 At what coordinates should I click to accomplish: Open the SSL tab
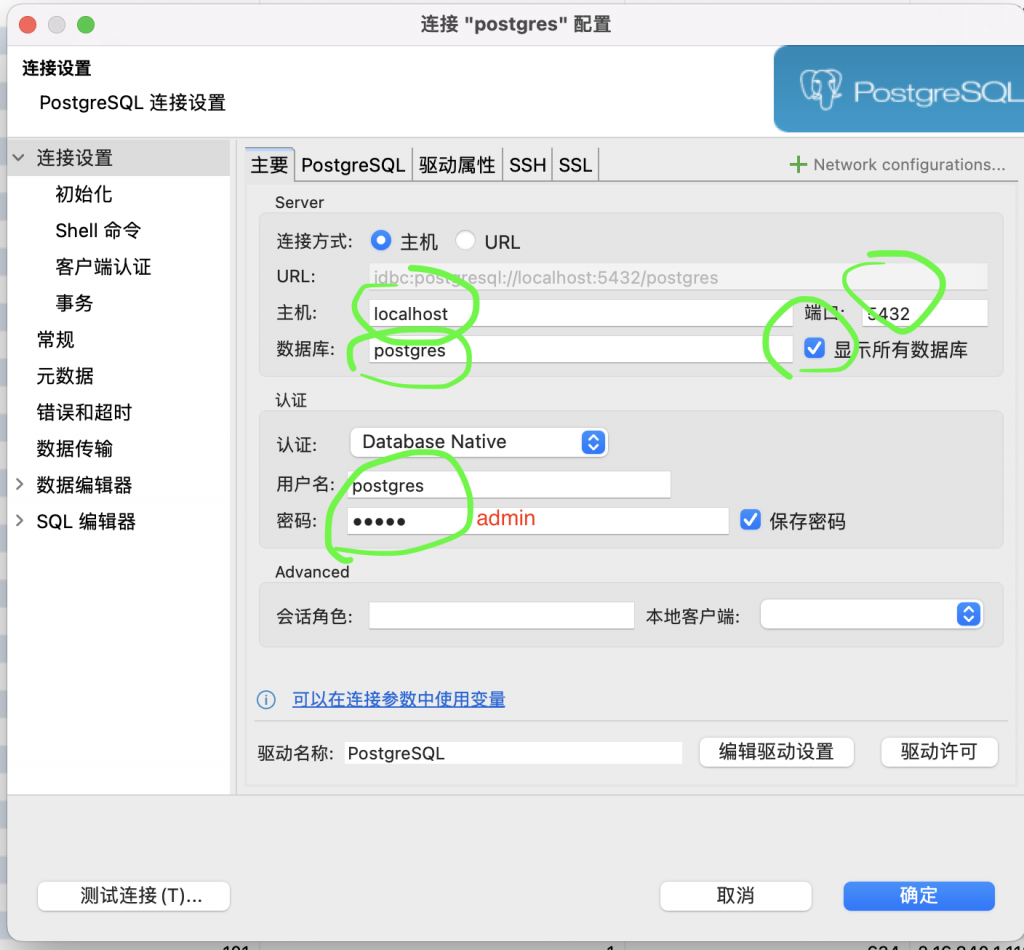pyautogui.click(x=575, y=165)
